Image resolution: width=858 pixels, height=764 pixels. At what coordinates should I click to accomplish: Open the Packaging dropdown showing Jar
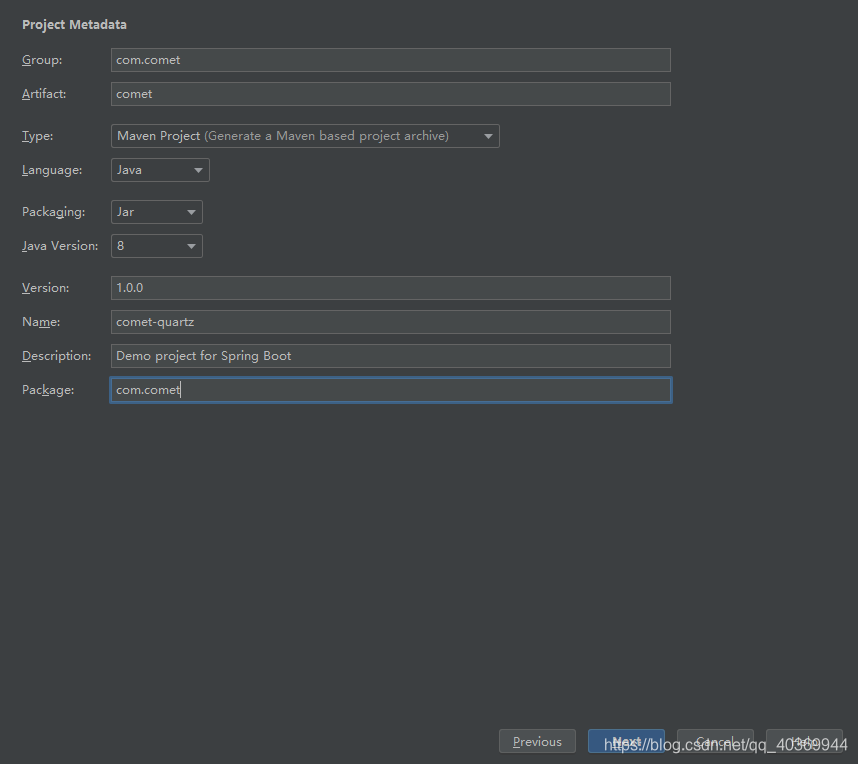pyautogui.click(x=157, y=212)
